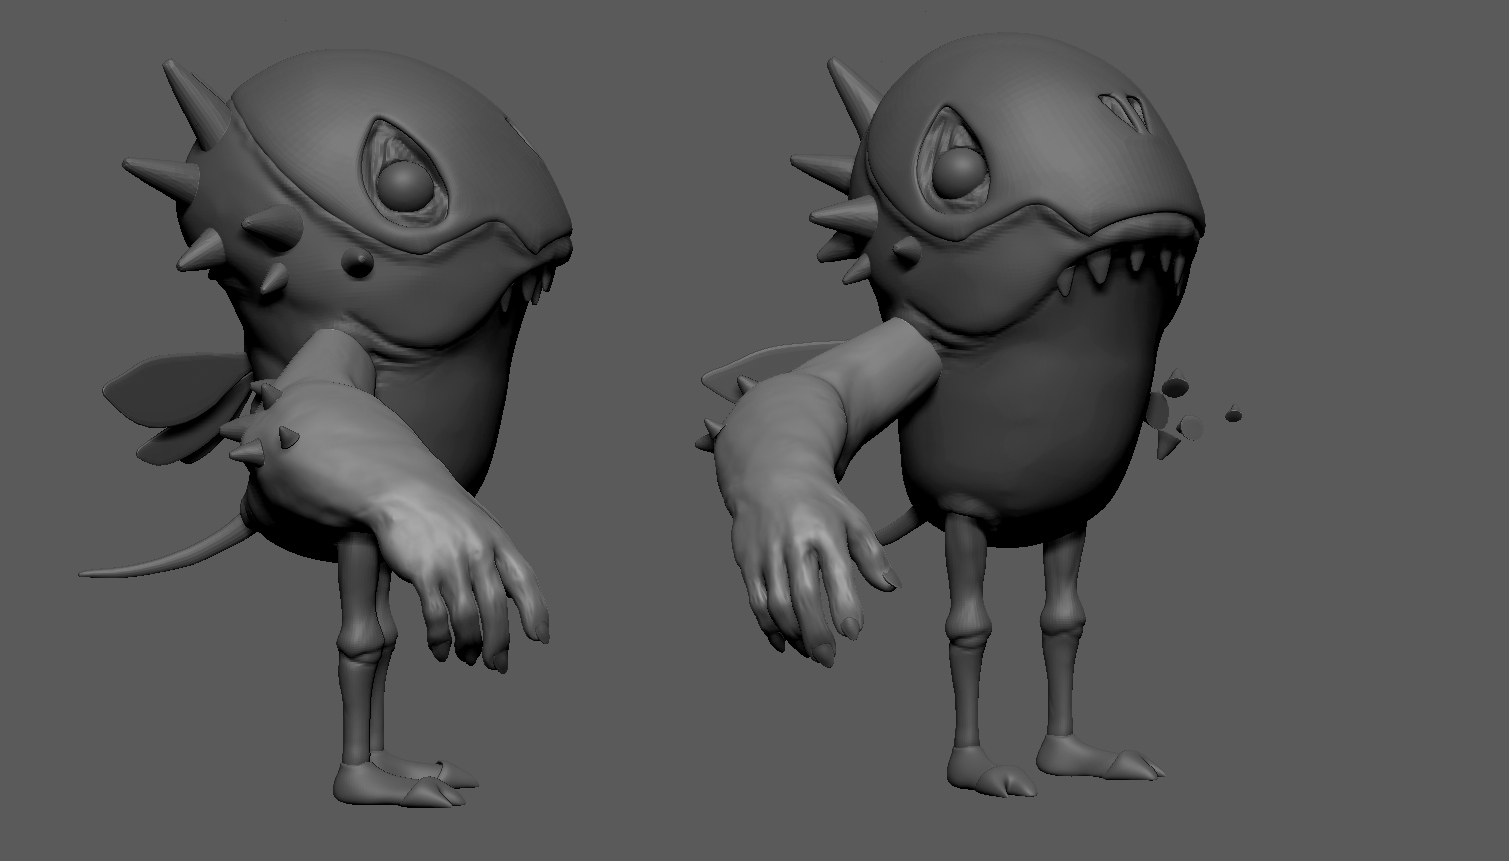
Task: Click the tiny floating fragment beside right creature
Action: [x=1233, y=413]
